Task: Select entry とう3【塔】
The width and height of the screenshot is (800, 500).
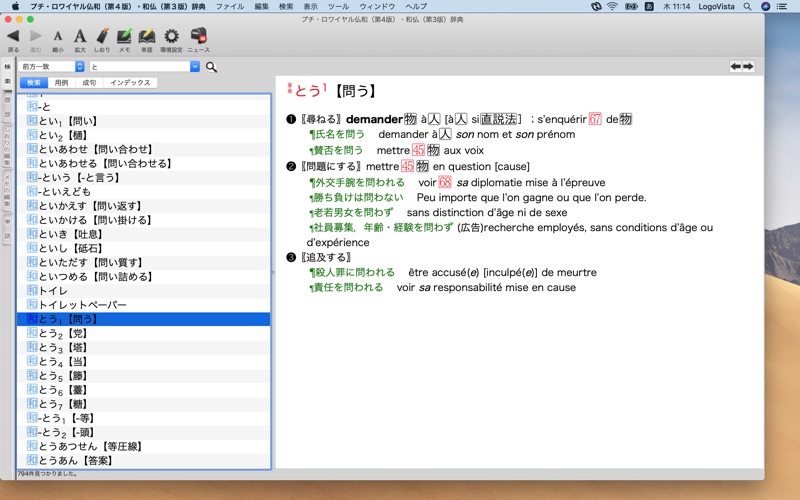Action: [143, 347]
